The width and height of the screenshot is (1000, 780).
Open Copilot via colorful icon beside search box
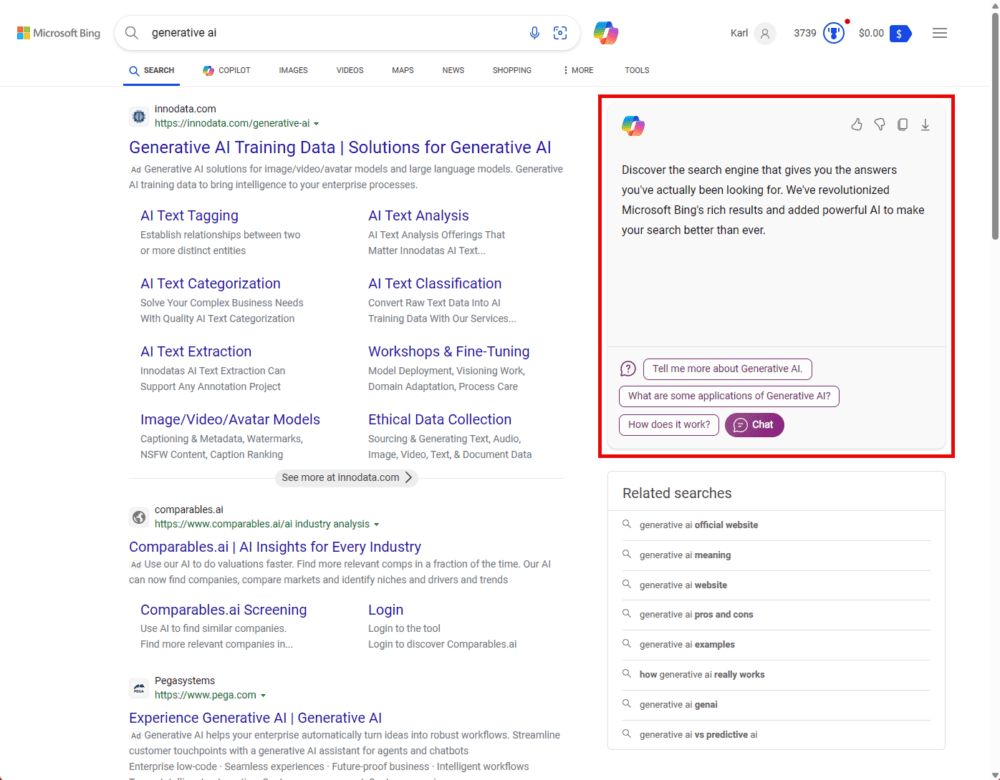pyautogui.click(x=605, y=33)
